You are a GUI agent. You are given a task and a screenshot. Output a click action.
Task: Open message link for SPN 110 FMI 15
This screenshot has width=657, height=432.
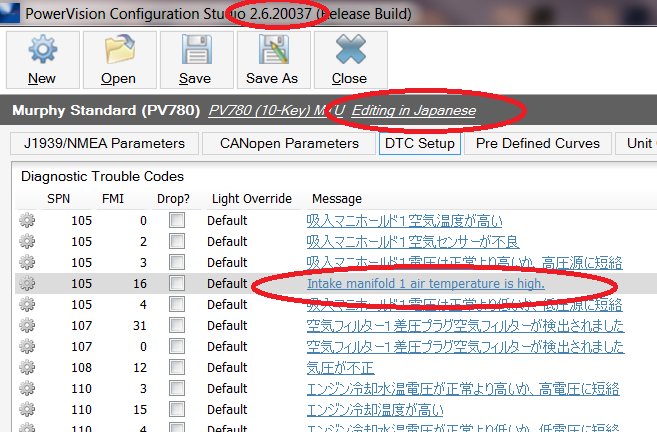tap(375, 409)
